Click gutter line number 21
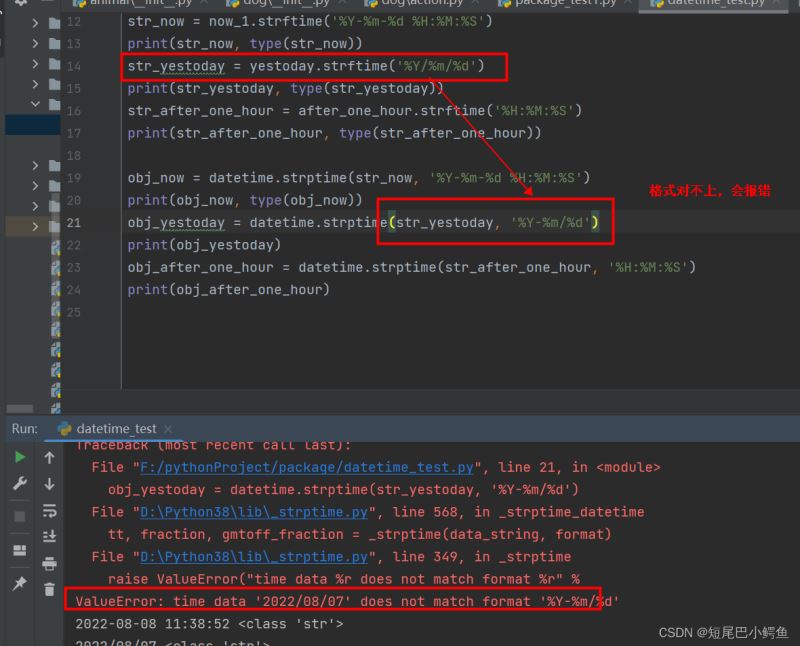 coord(74,223)
